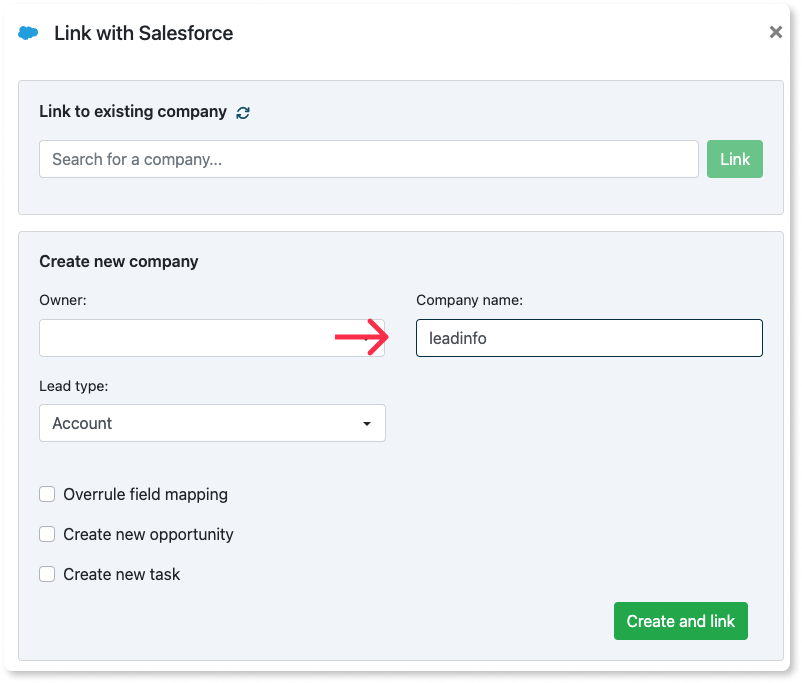Click the Link with Salesforce title
802x683 pixels.
(144, 33)
